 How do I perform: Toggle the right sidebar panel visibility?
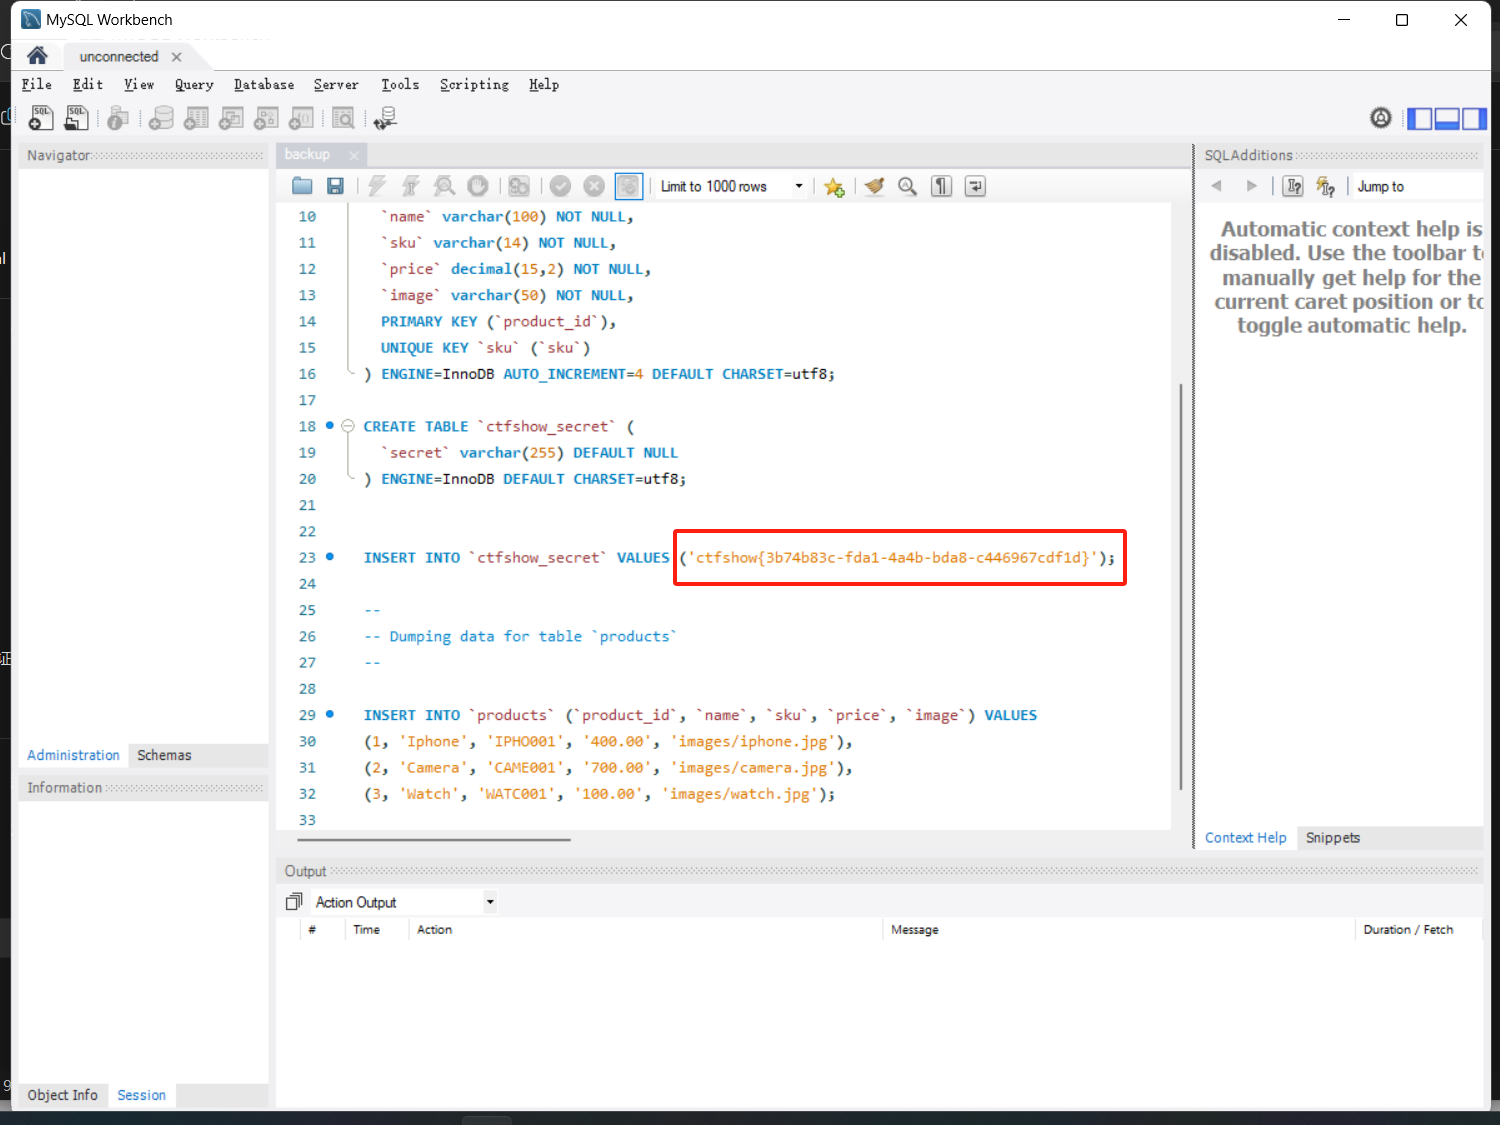1474,119
